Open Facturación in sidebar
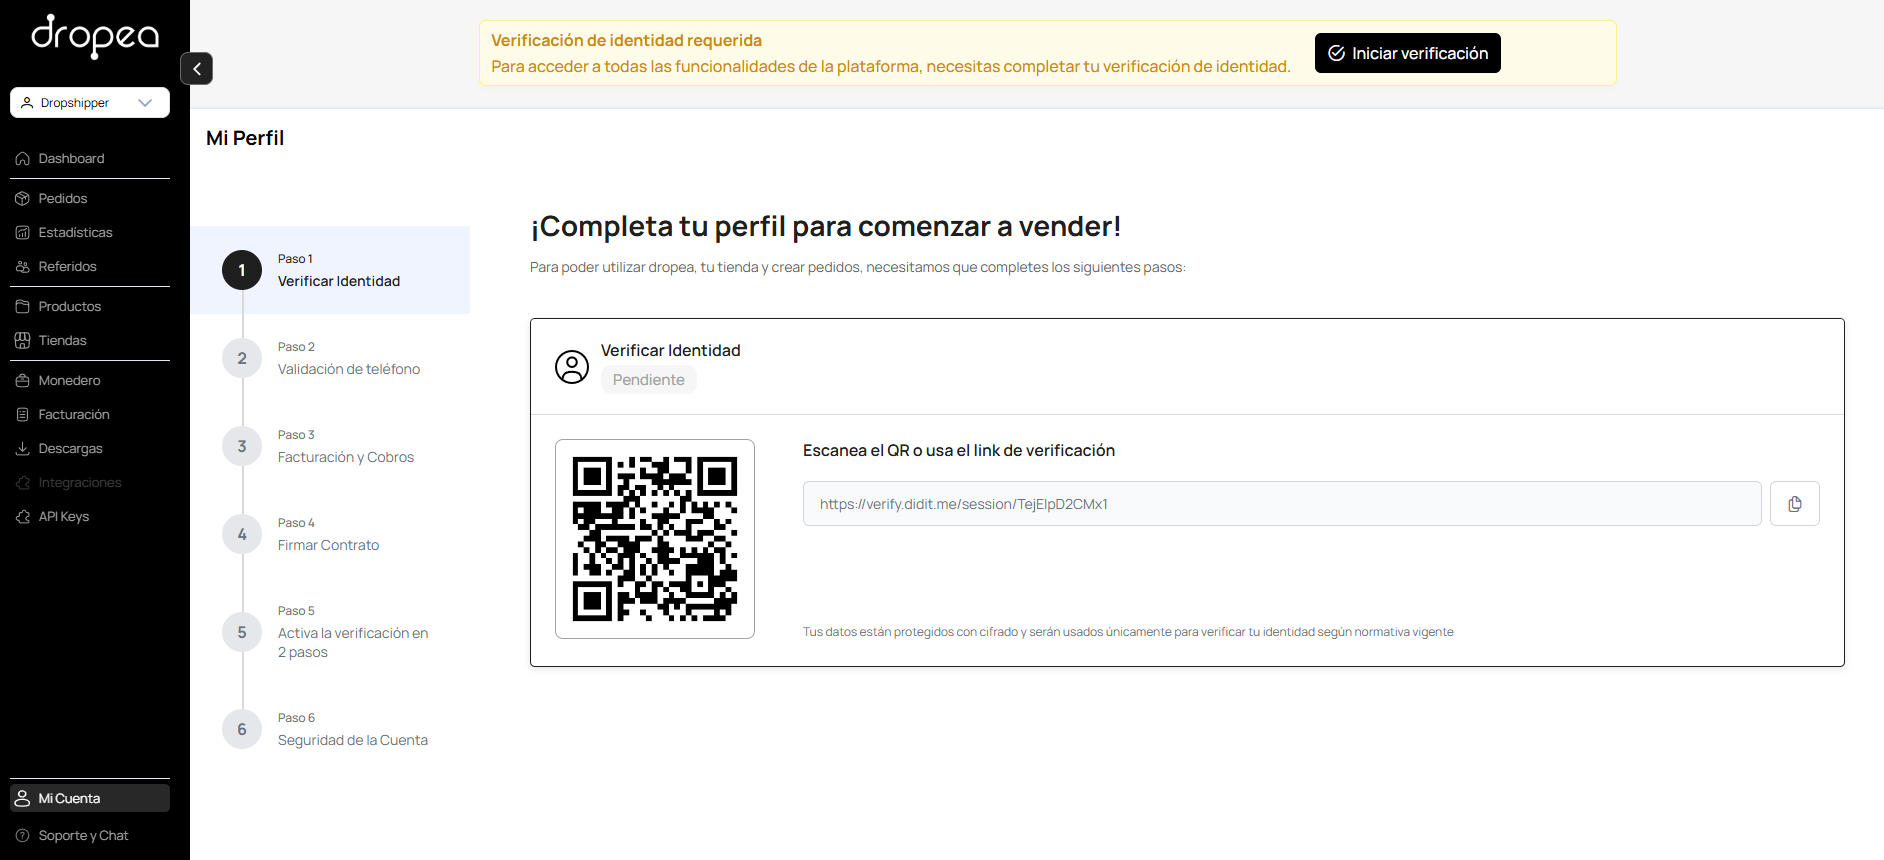 (x=90, y=415)
